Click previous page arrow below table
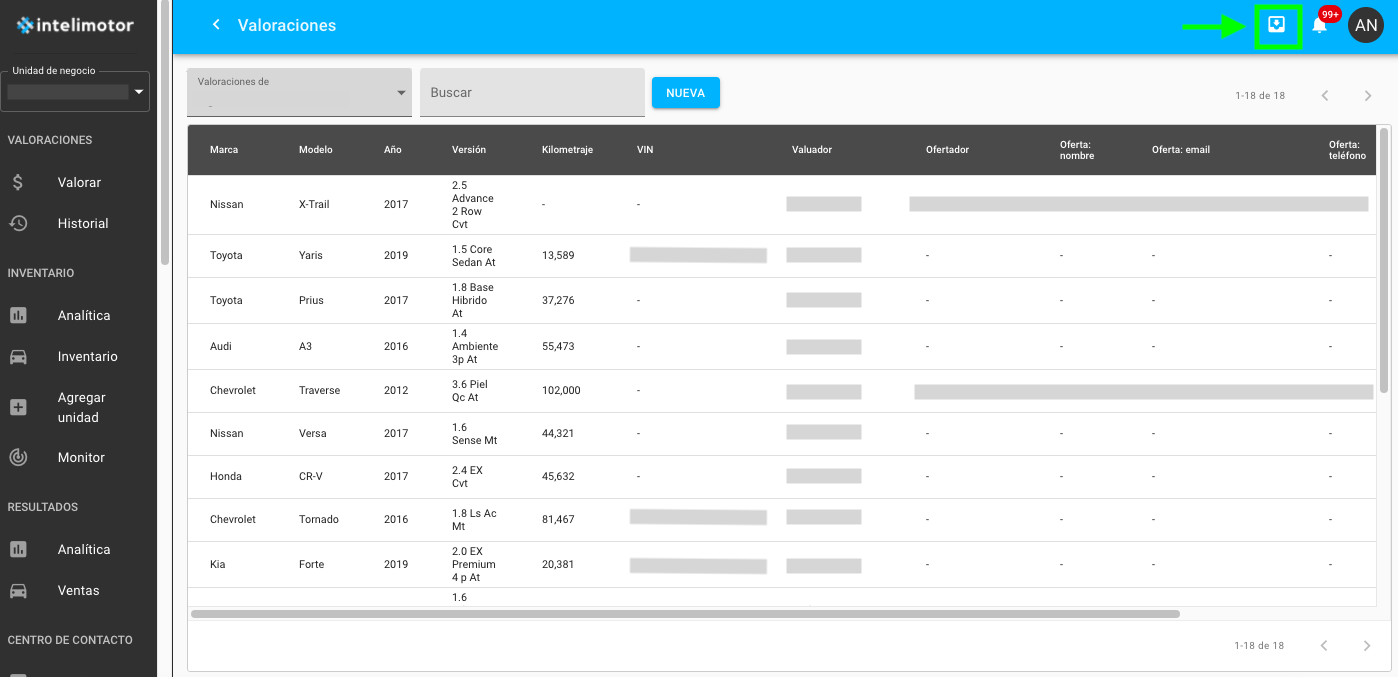The height and width of the screenshot is (677, 1398). [x=1325, y=646]
